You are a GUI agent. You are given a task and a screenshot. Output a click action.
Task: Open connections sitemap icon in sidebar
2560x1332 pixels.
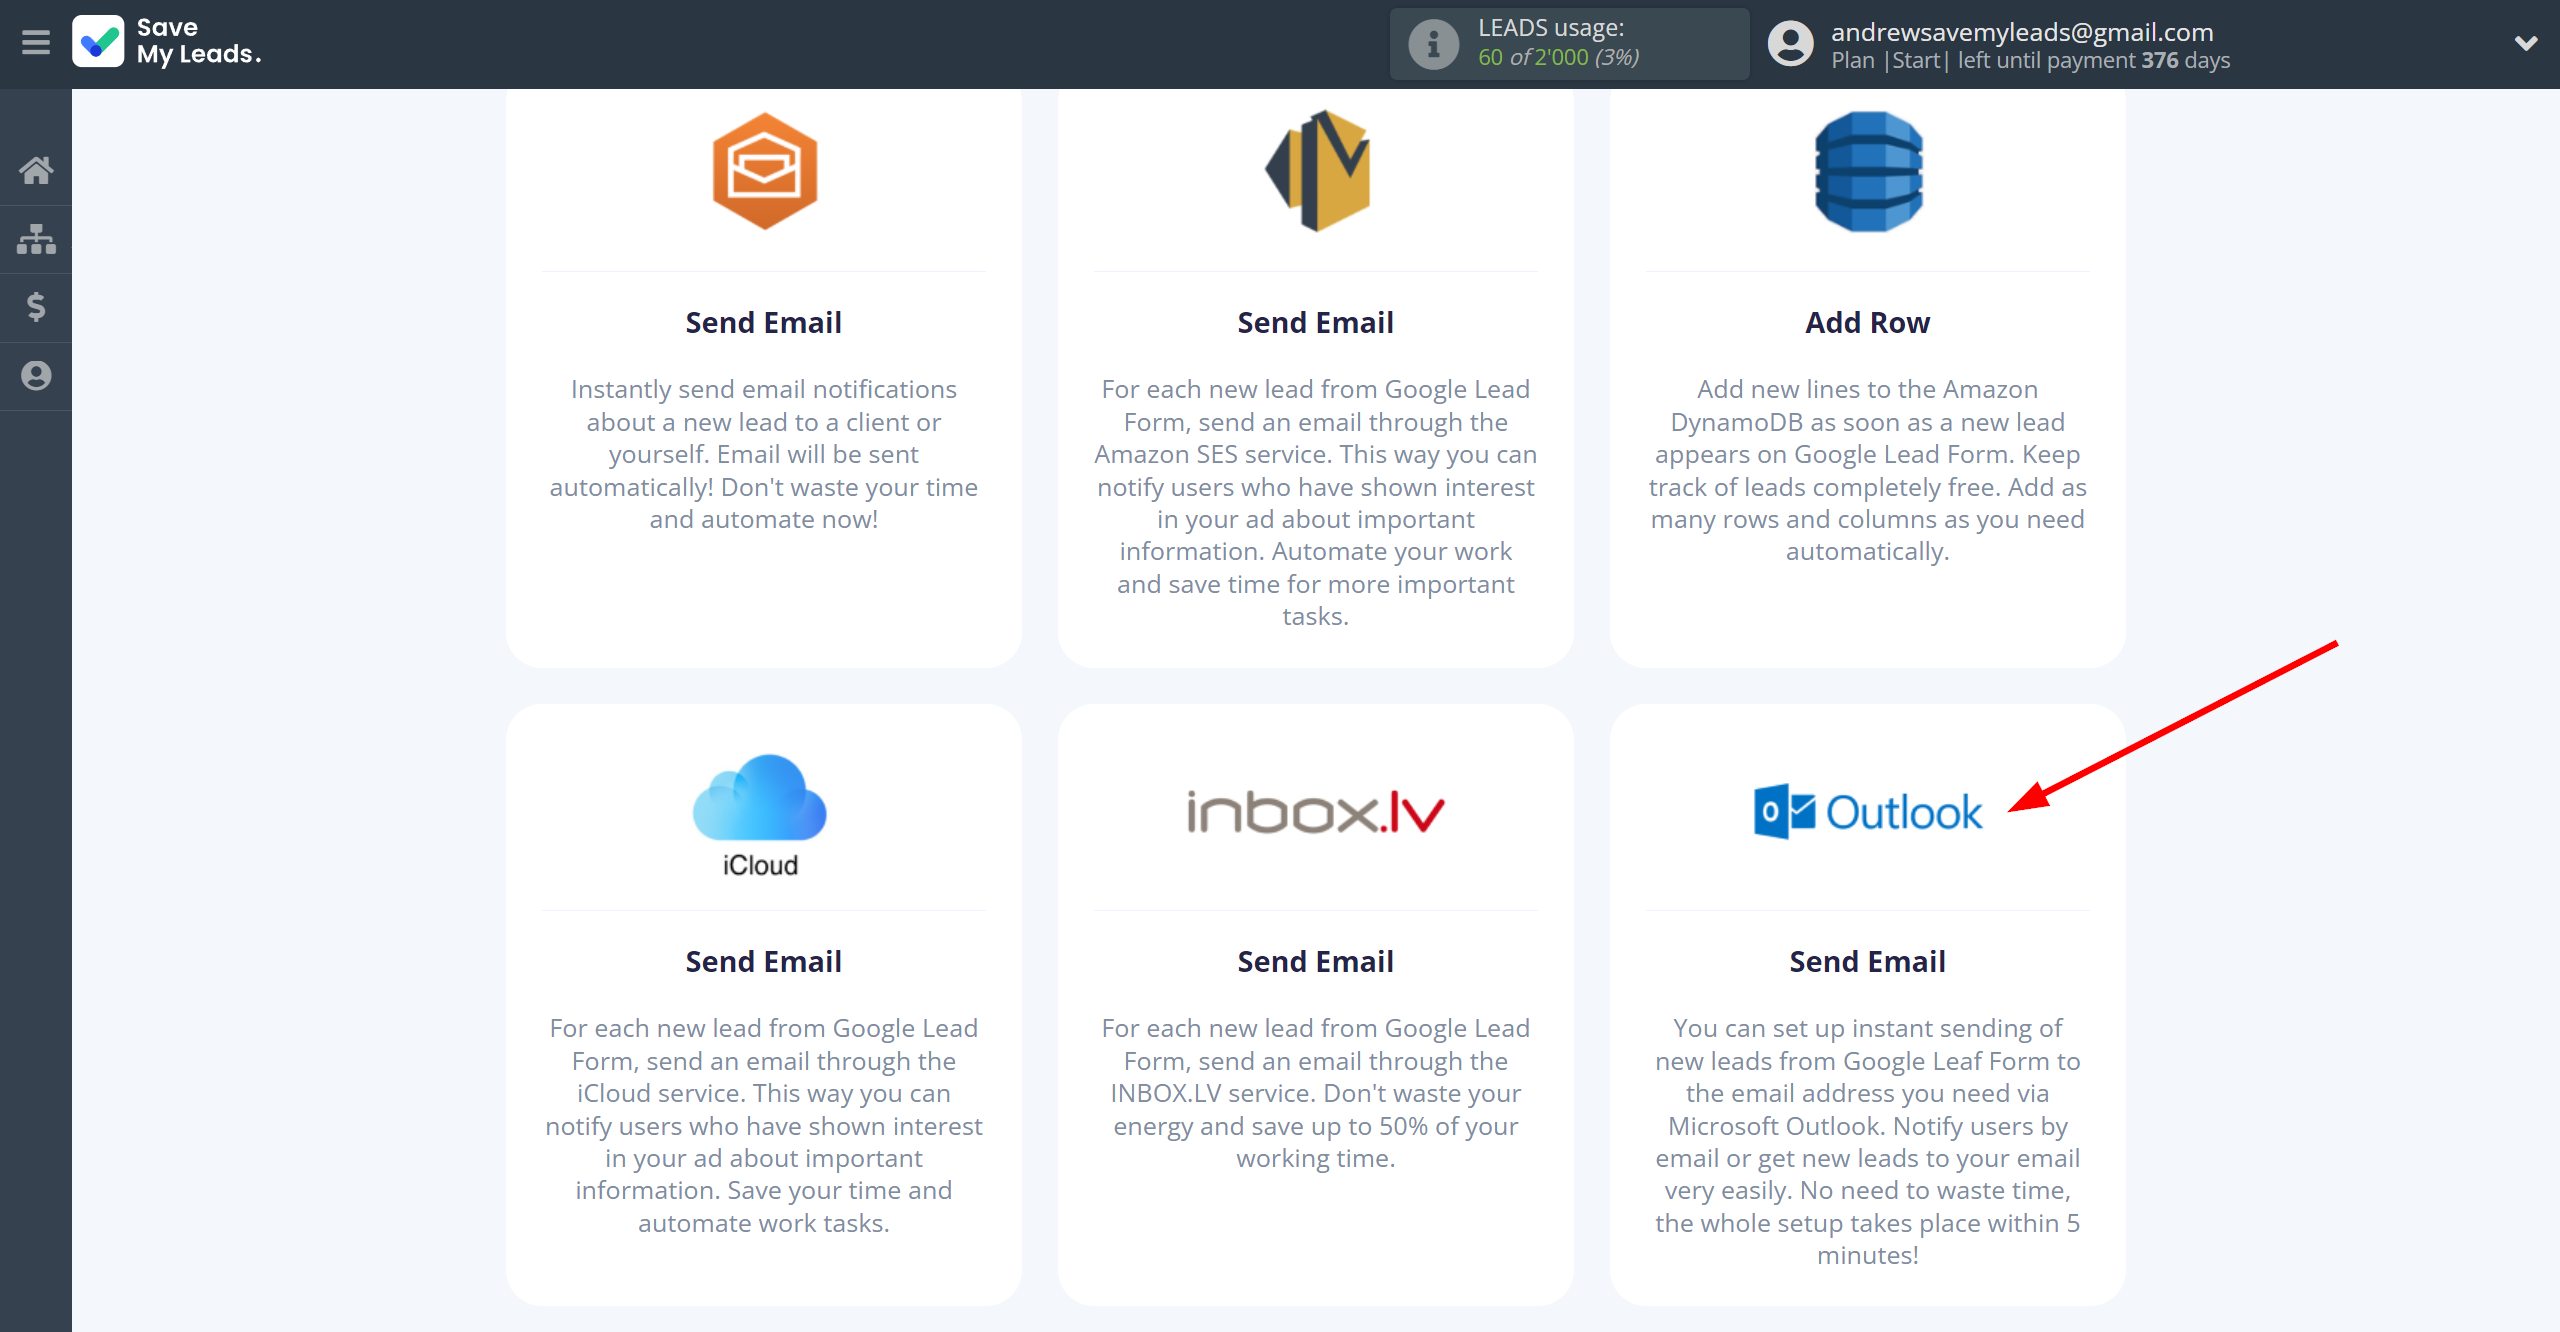(x=36, y=239)
